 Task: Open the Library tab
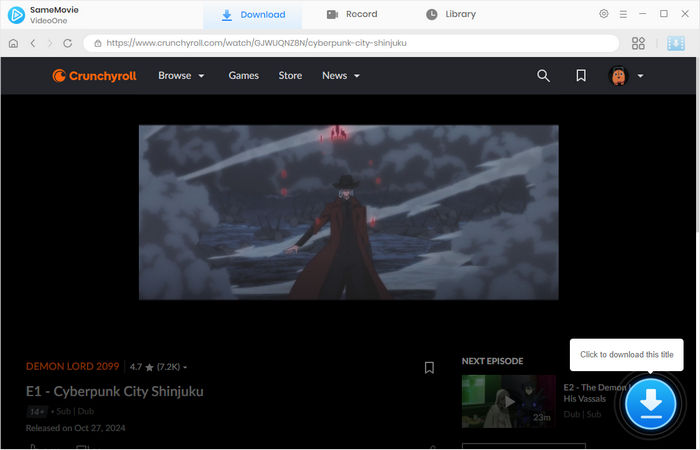[450, 14]
